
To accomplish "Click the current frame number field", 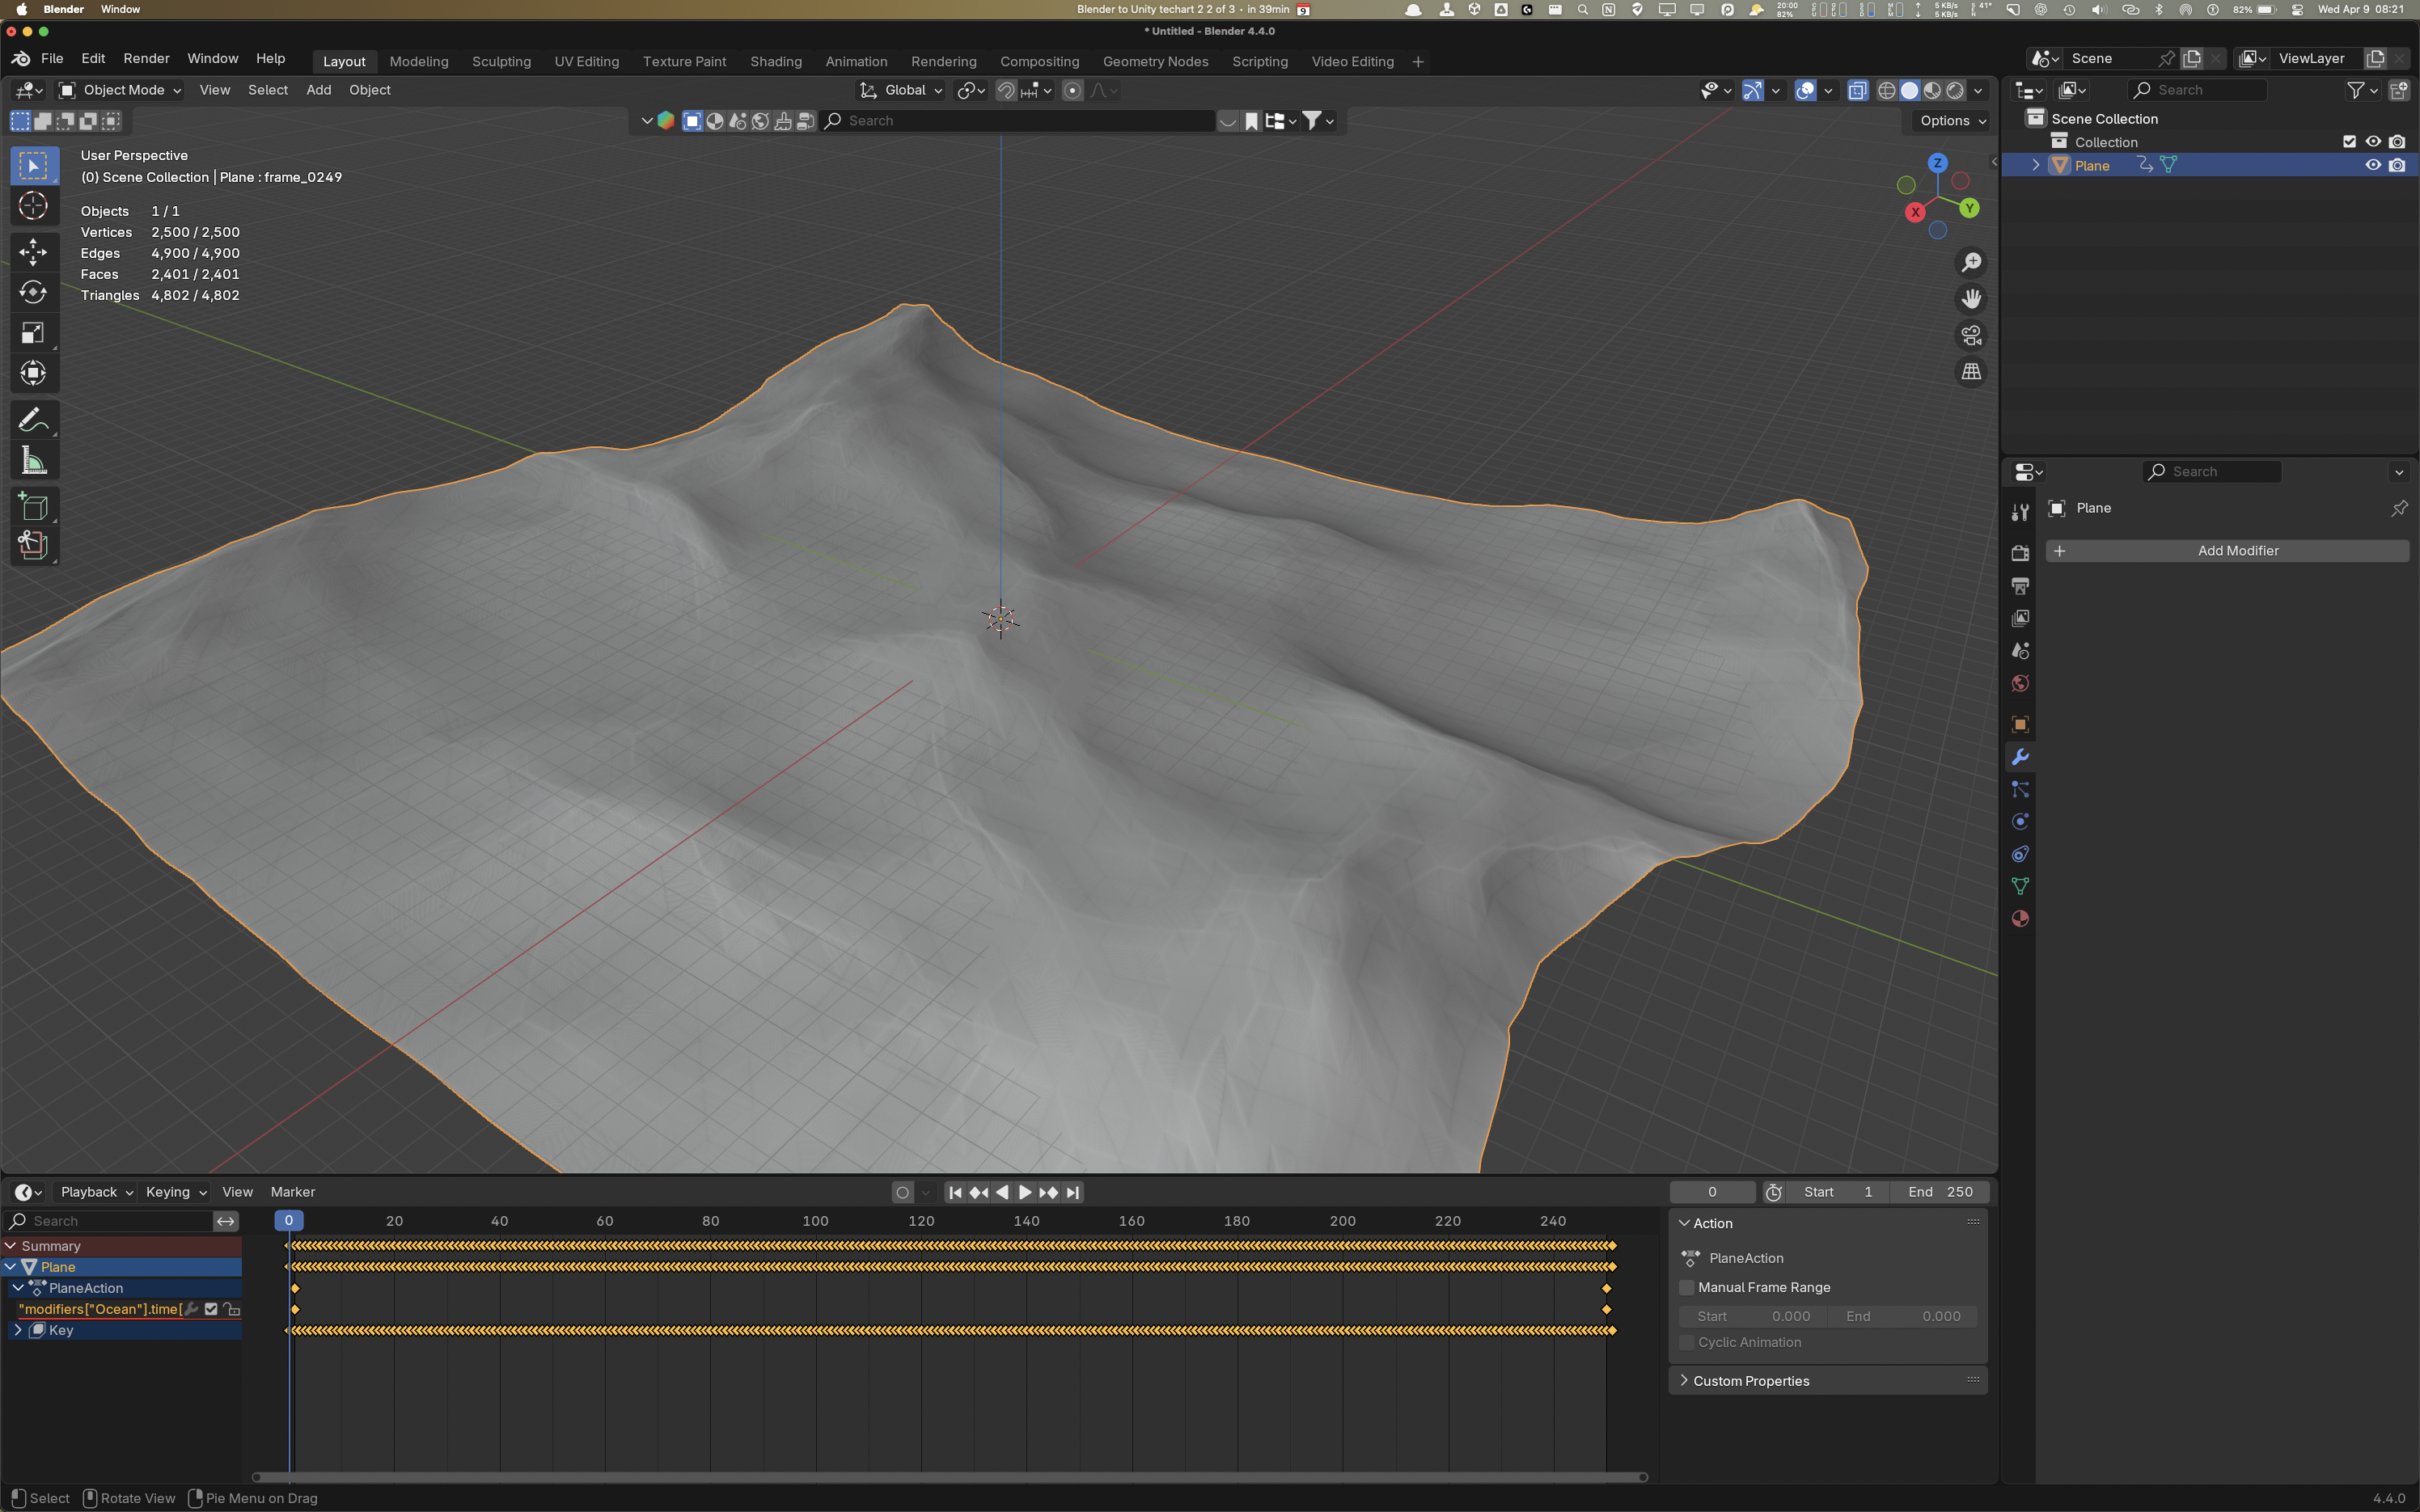I will tap(1712, 1192).
